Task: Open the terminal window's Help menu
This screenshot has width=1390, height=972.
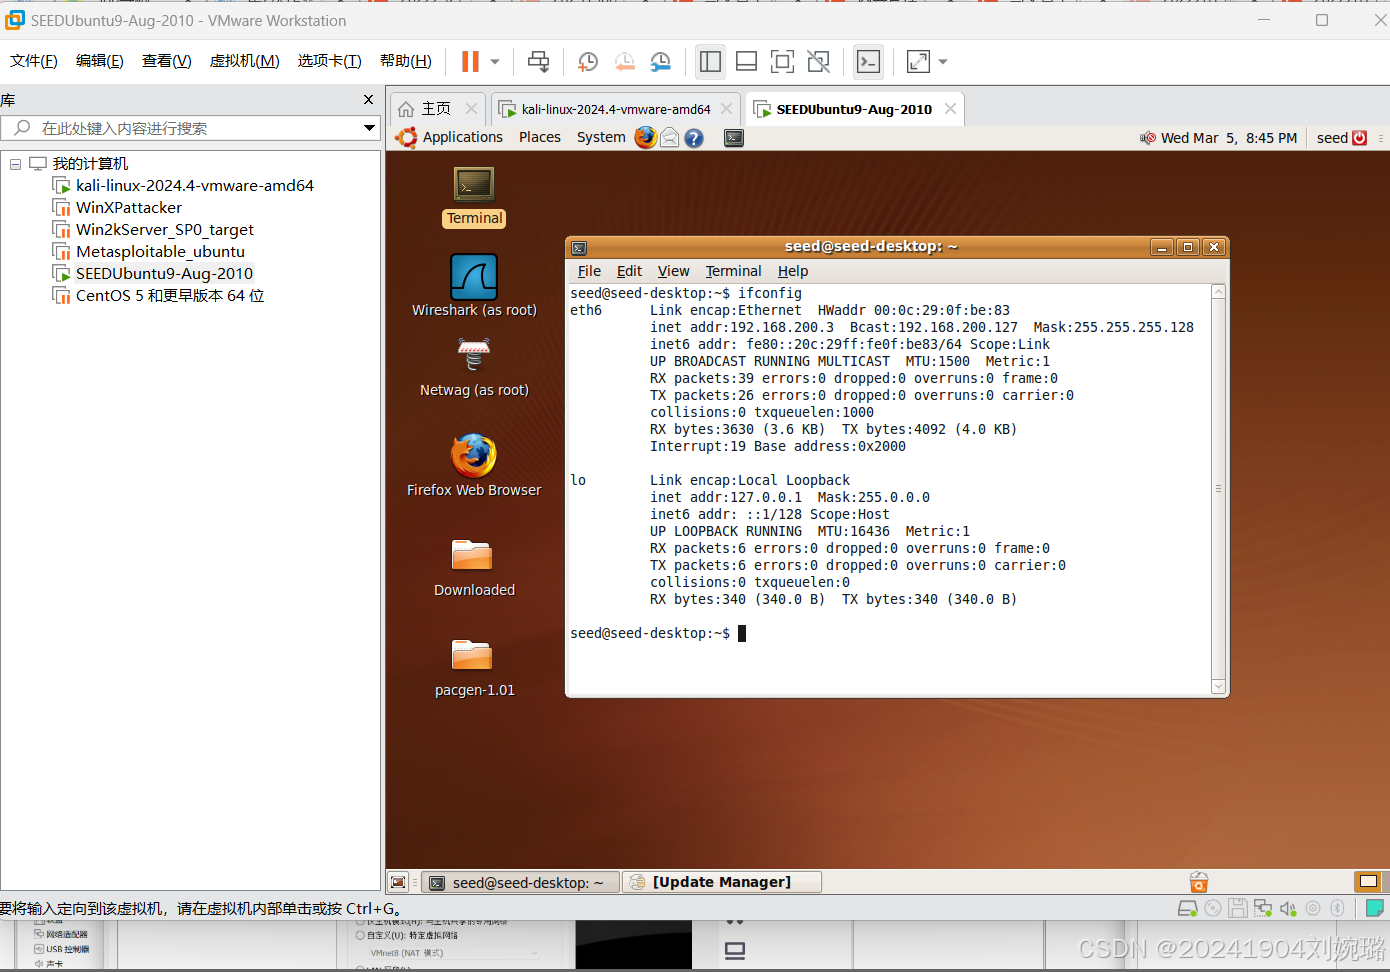Action: coord(793,271)
